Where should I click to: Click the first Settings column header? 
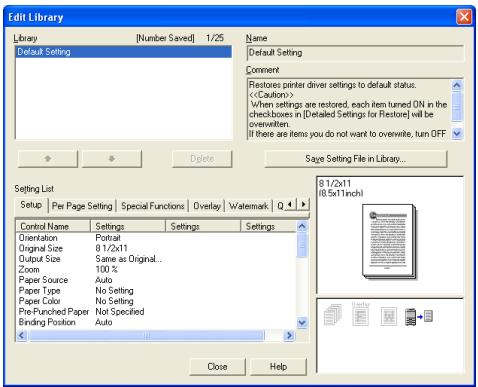coord(128,226)
